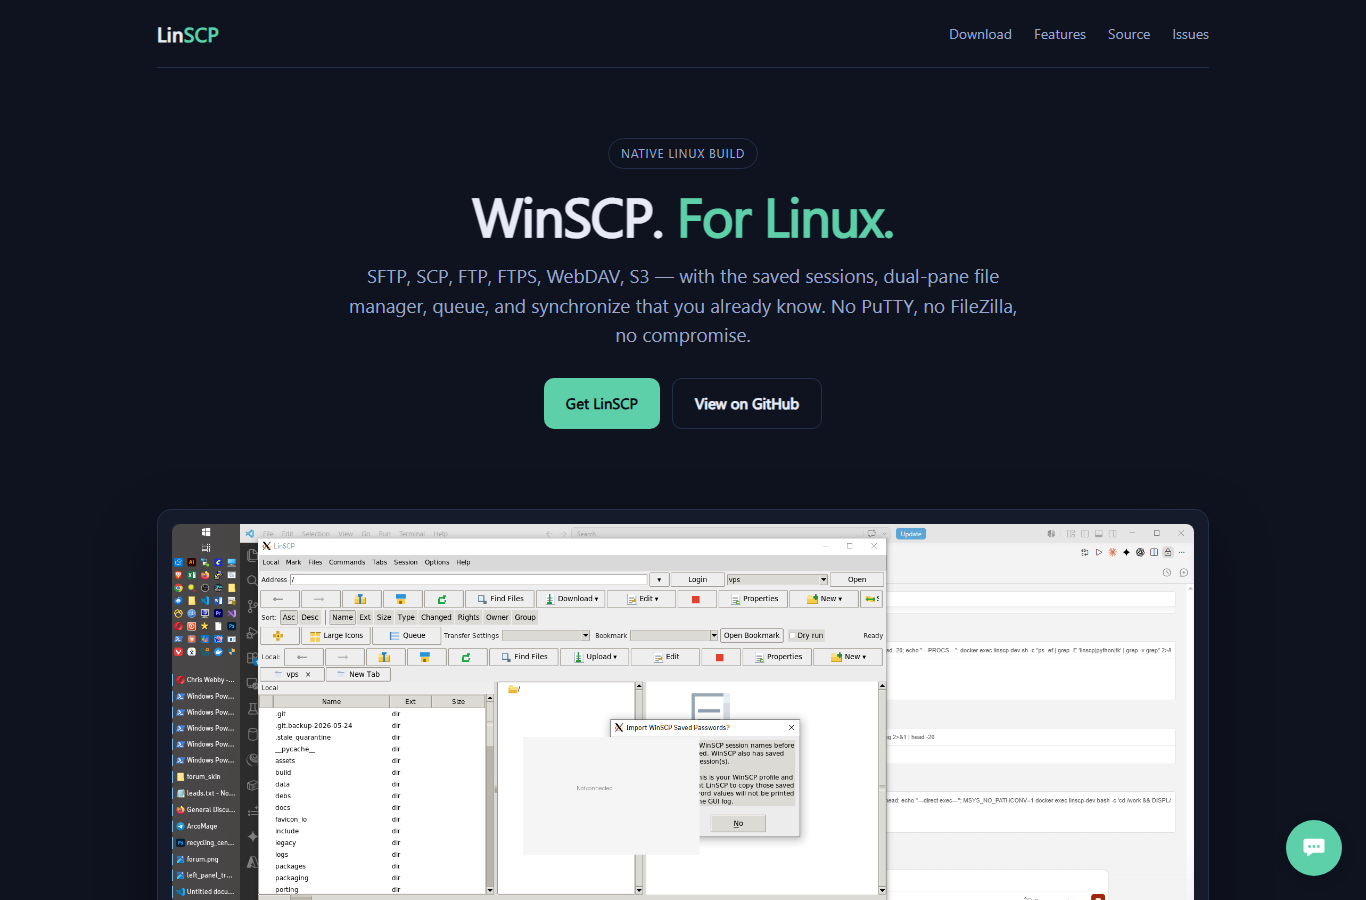Click the Login button
Image resolution: width=1366 pixels, height=900 pixels.
(x=697, y=580)
